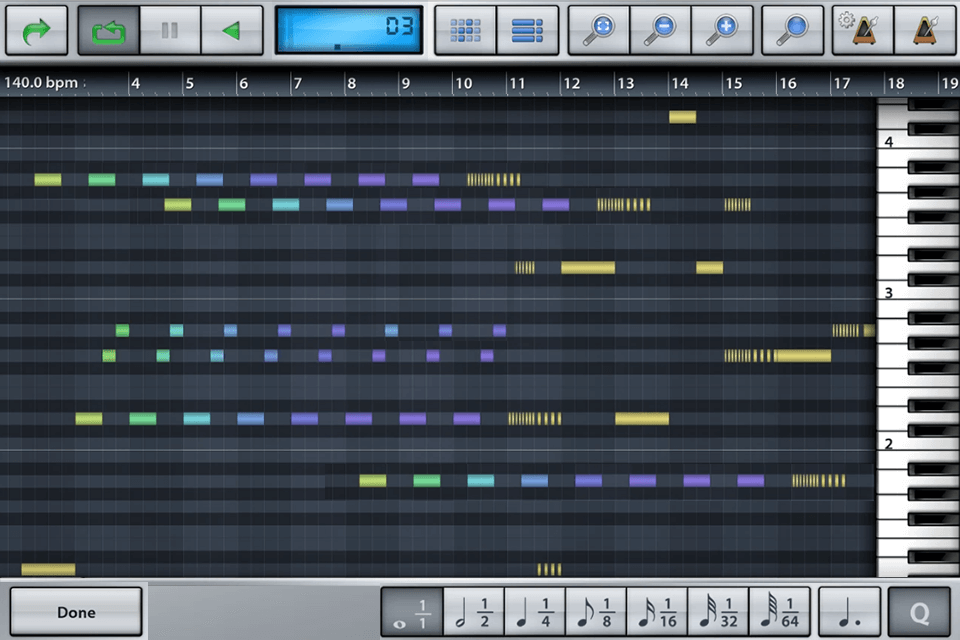Click the green redo arrow icon
This screenshot has width=960, height=640.
(x=37, y=30)
